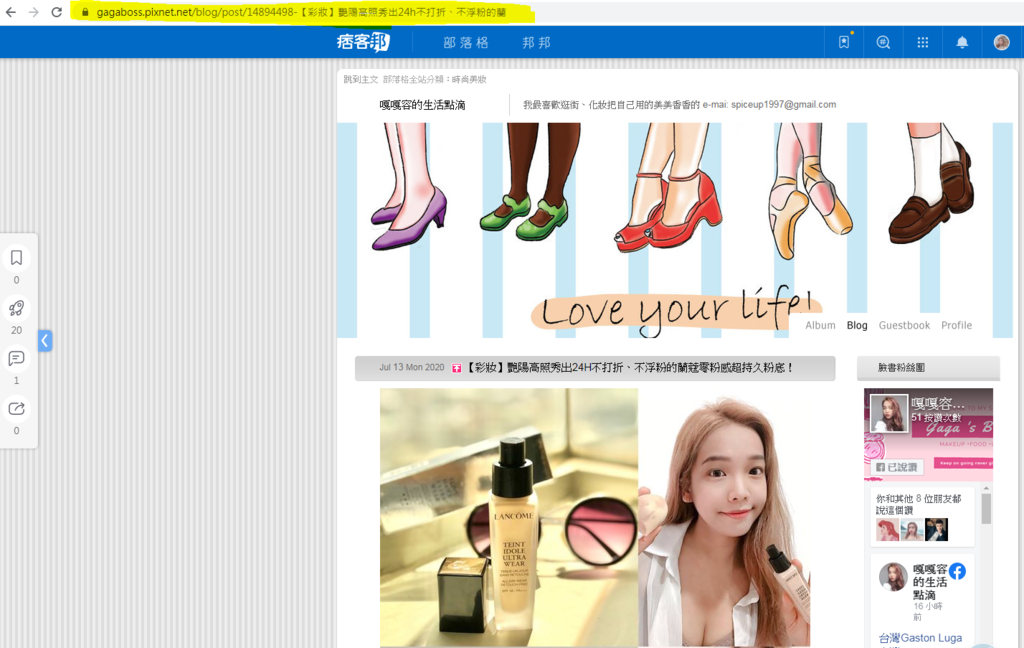Click the pink pinned-post icon before title
The height and width of the screenshot is (648, 1024).
456,368
